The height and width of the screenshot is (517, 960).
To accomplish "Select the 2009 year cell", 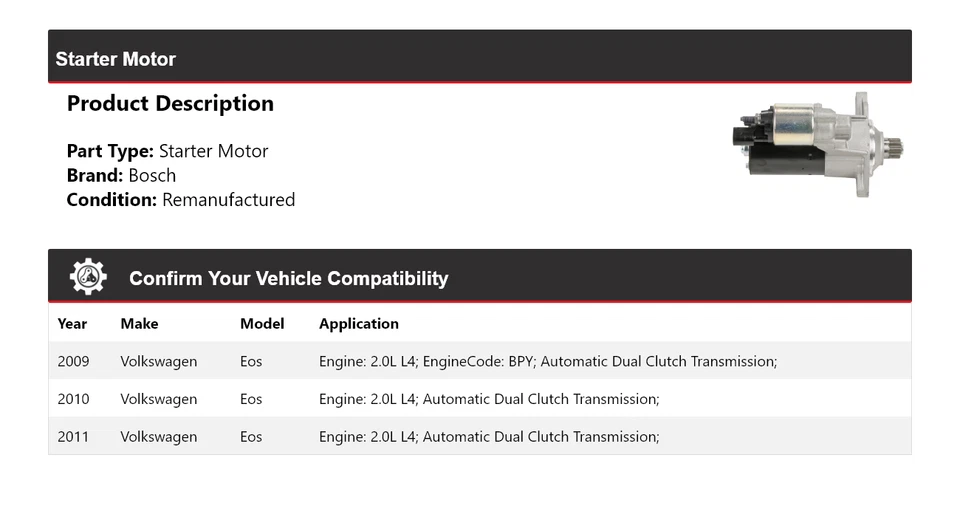I will pos(73,361).
